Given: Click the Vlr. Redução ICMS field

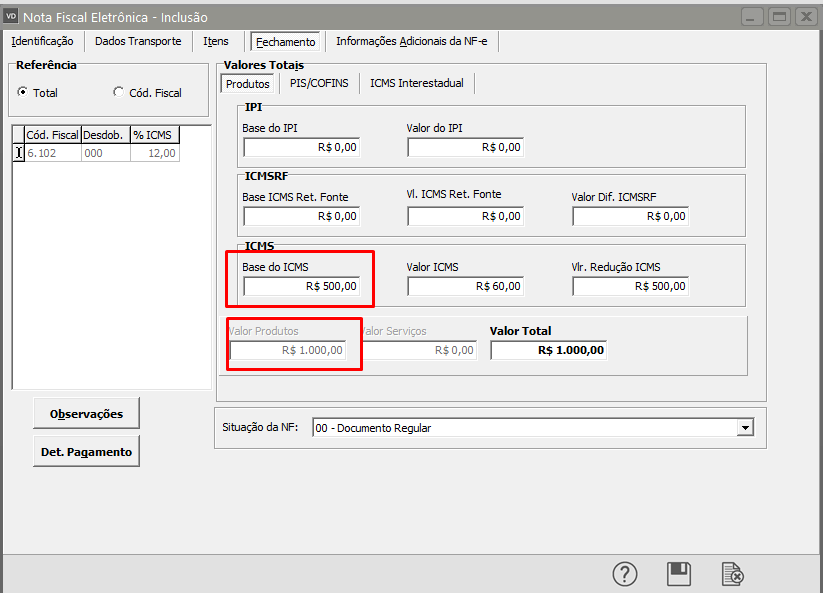Looking at the screenshot, I should (630, 286).
